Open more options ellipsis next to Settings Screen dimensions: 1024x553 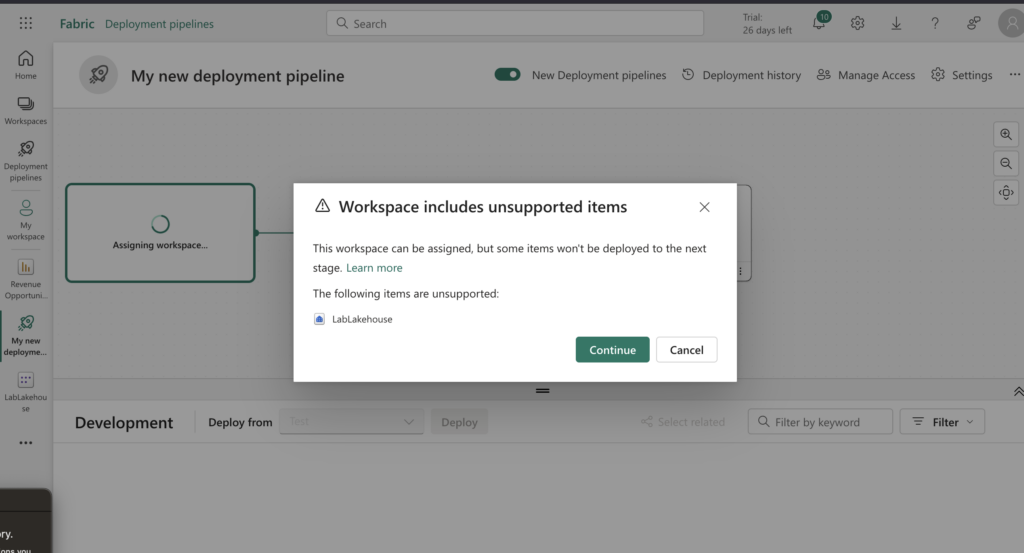tap(1014, 74)
